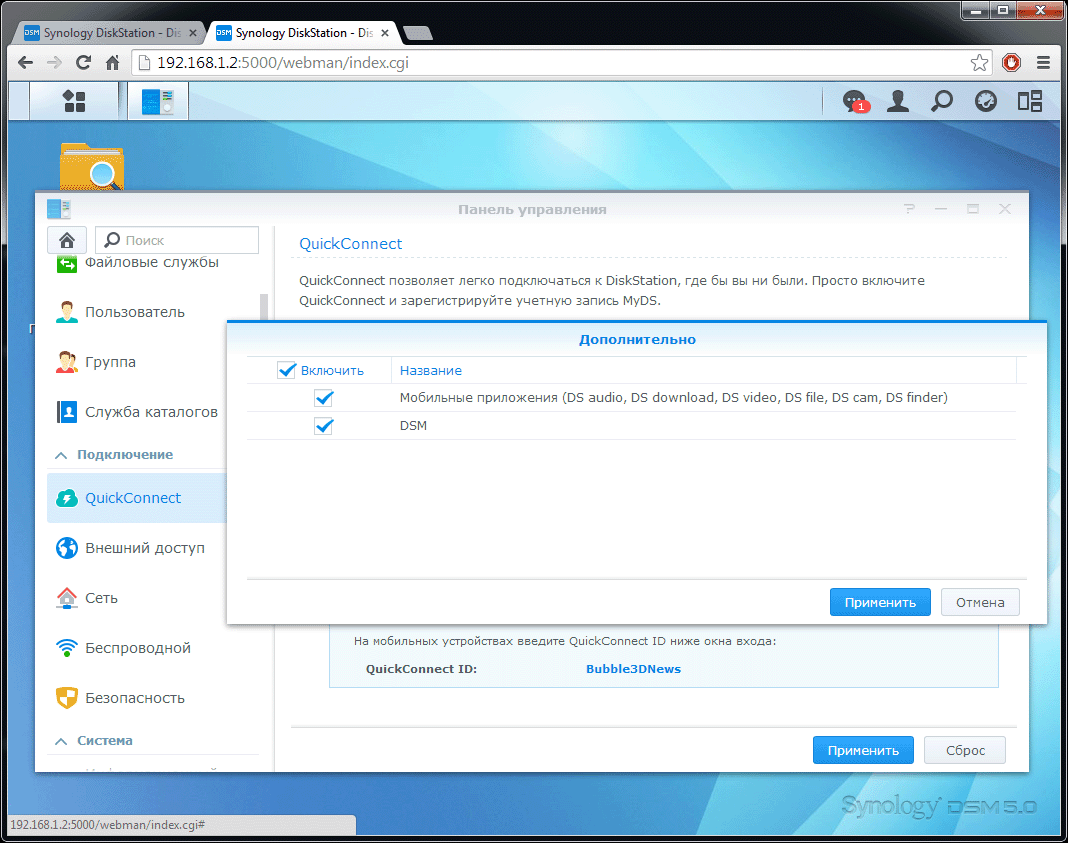This screenshot has height=843, width=1068.
Task: Click the Дополнительно dialog title
Action: 638,339
